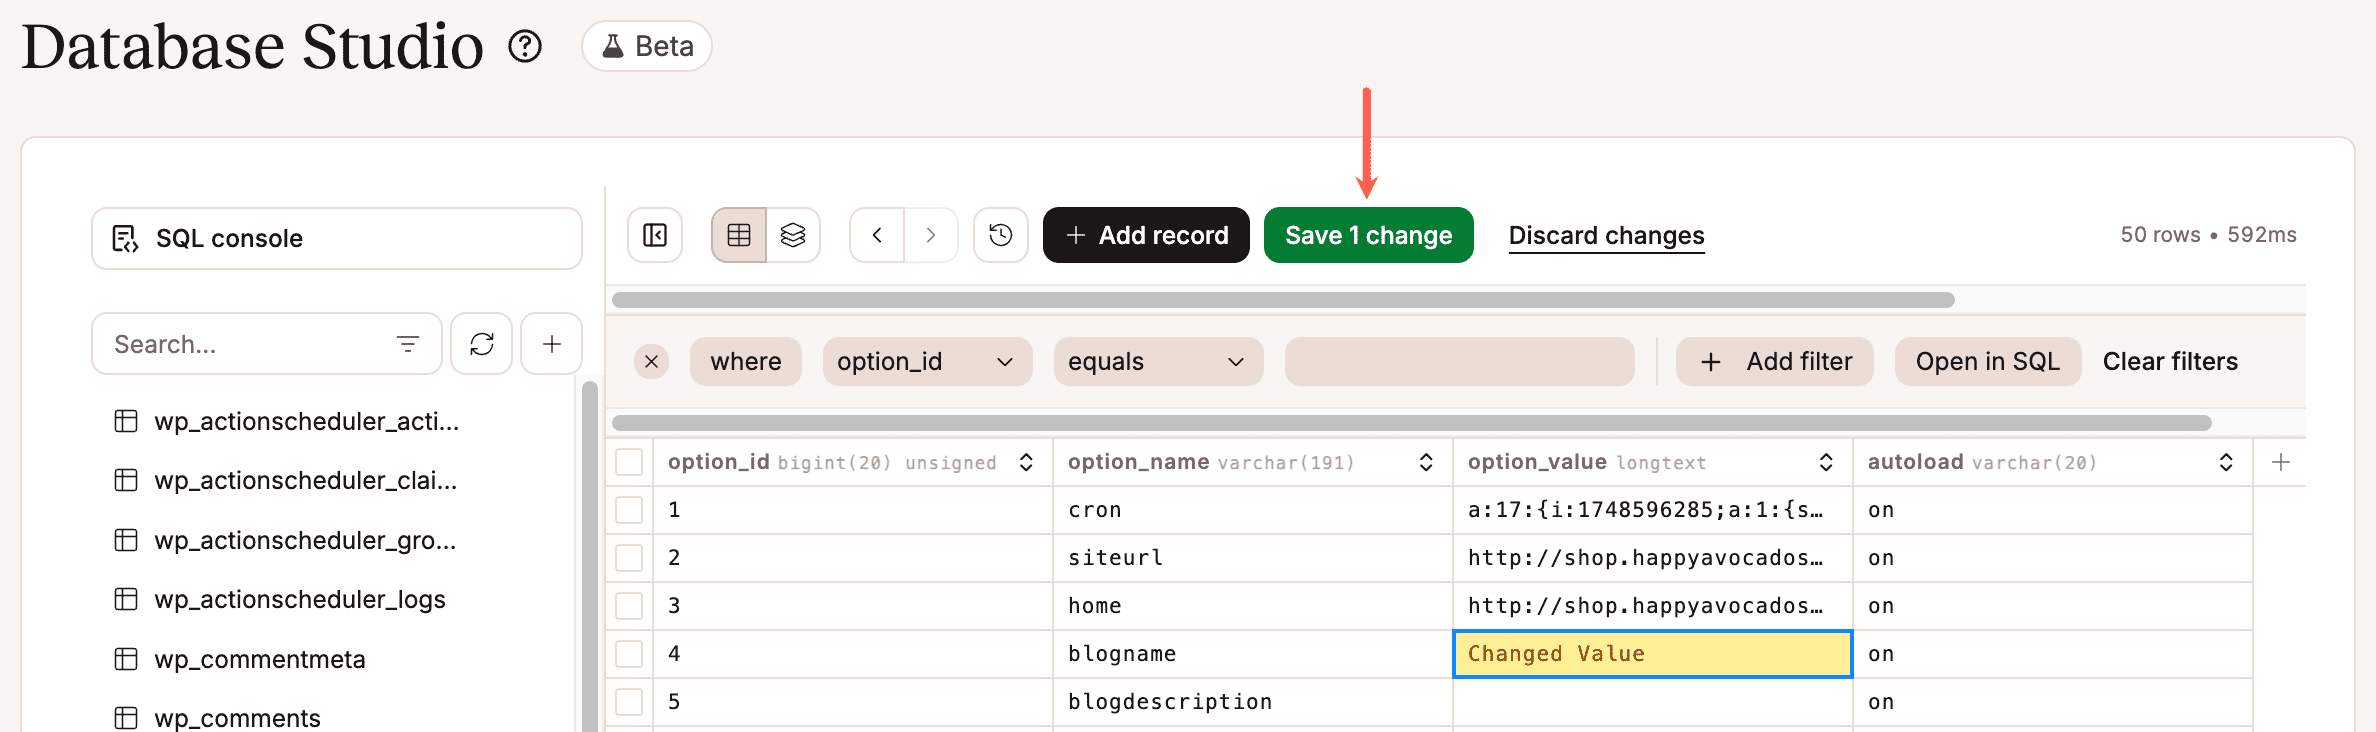Add a new table with plus icon
This screenshot has width=2376, height=732.
pos(551,344)
